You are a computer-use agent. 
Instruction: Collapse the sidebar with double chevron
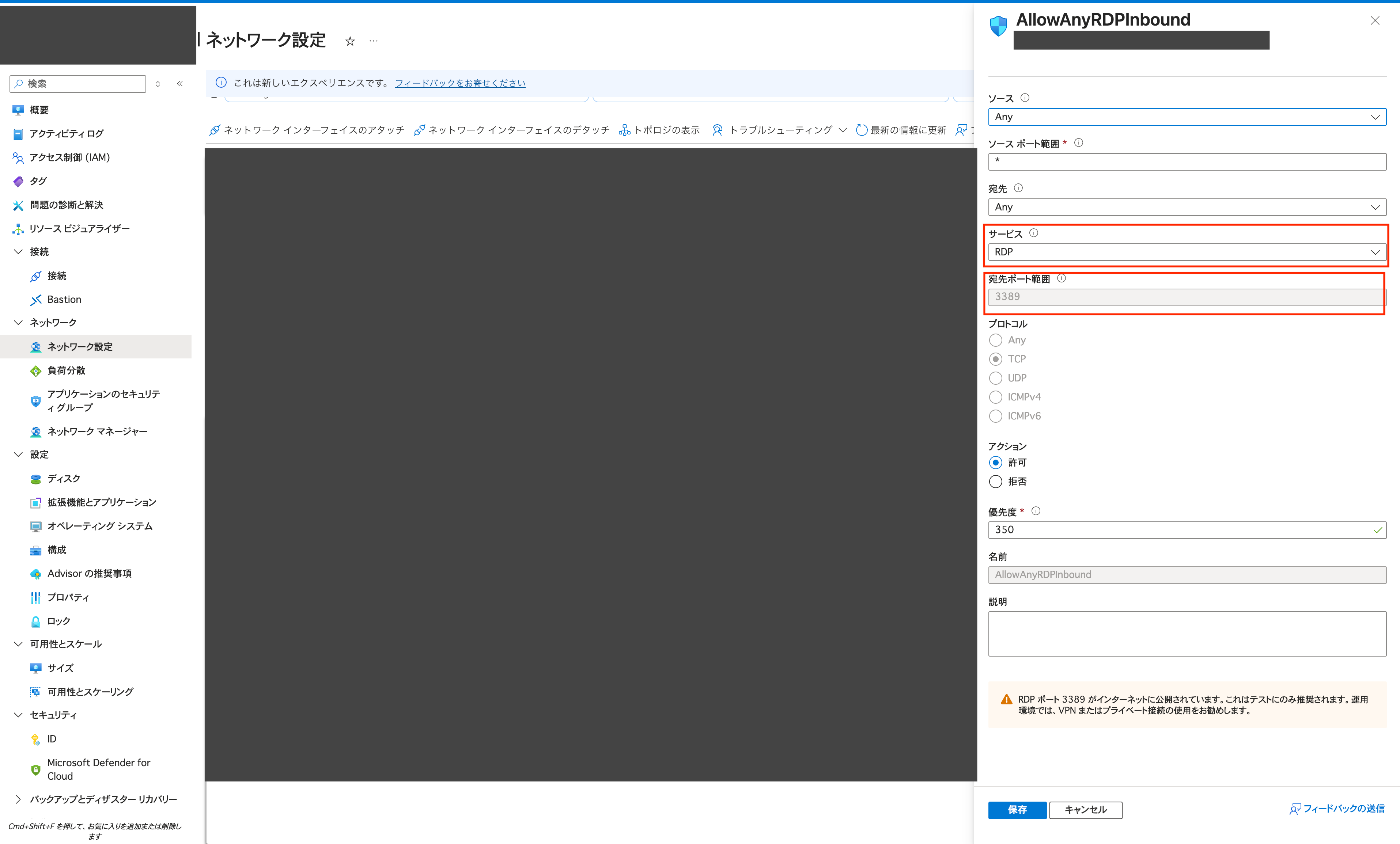[x=180, y=84]
